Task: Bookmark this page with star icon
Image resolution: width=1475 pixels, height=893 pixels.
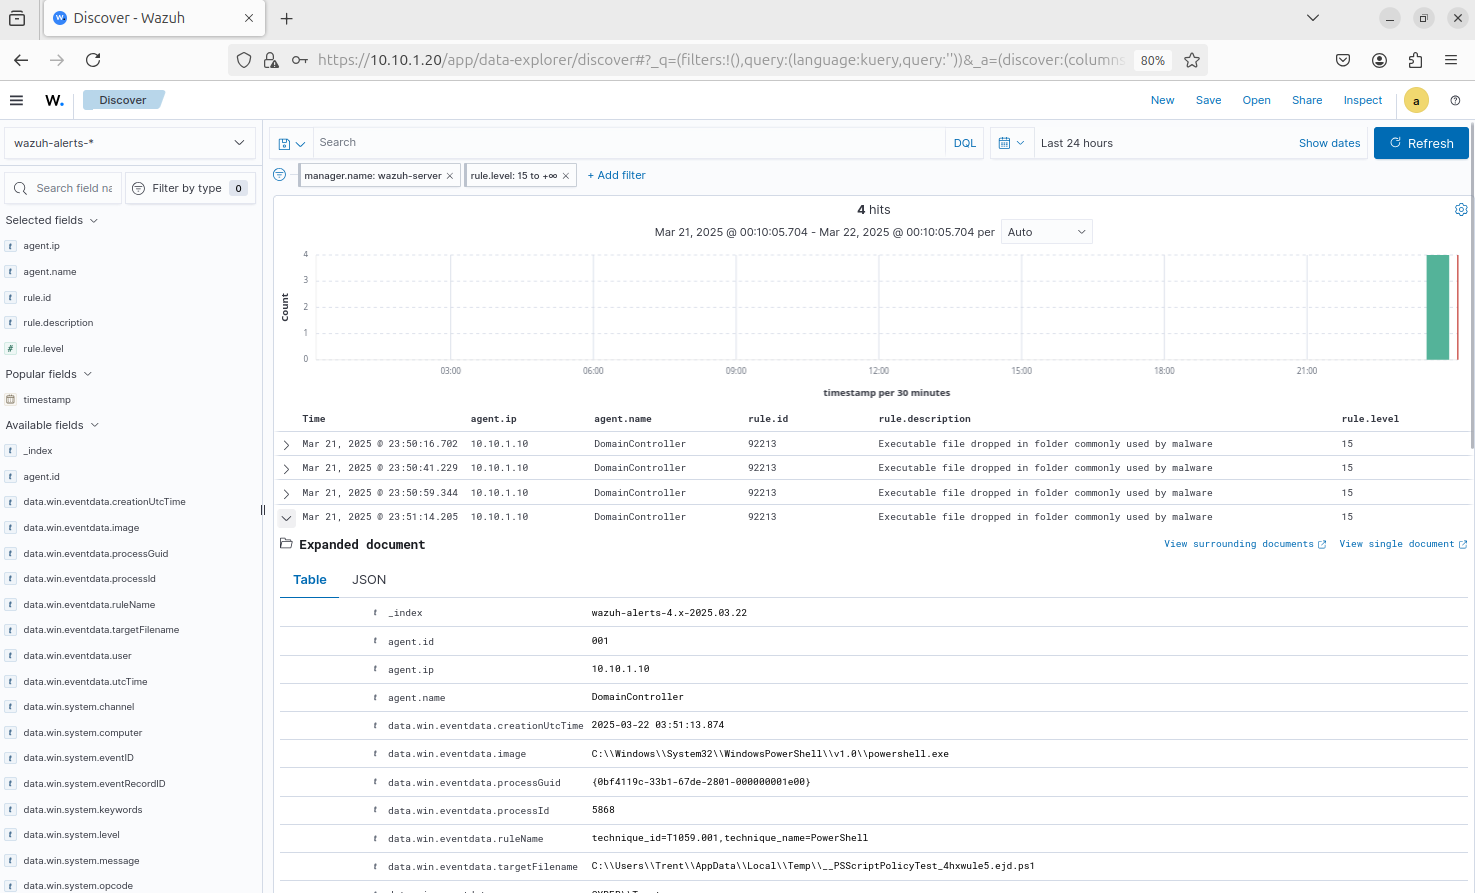Action: pos(1192,60)
